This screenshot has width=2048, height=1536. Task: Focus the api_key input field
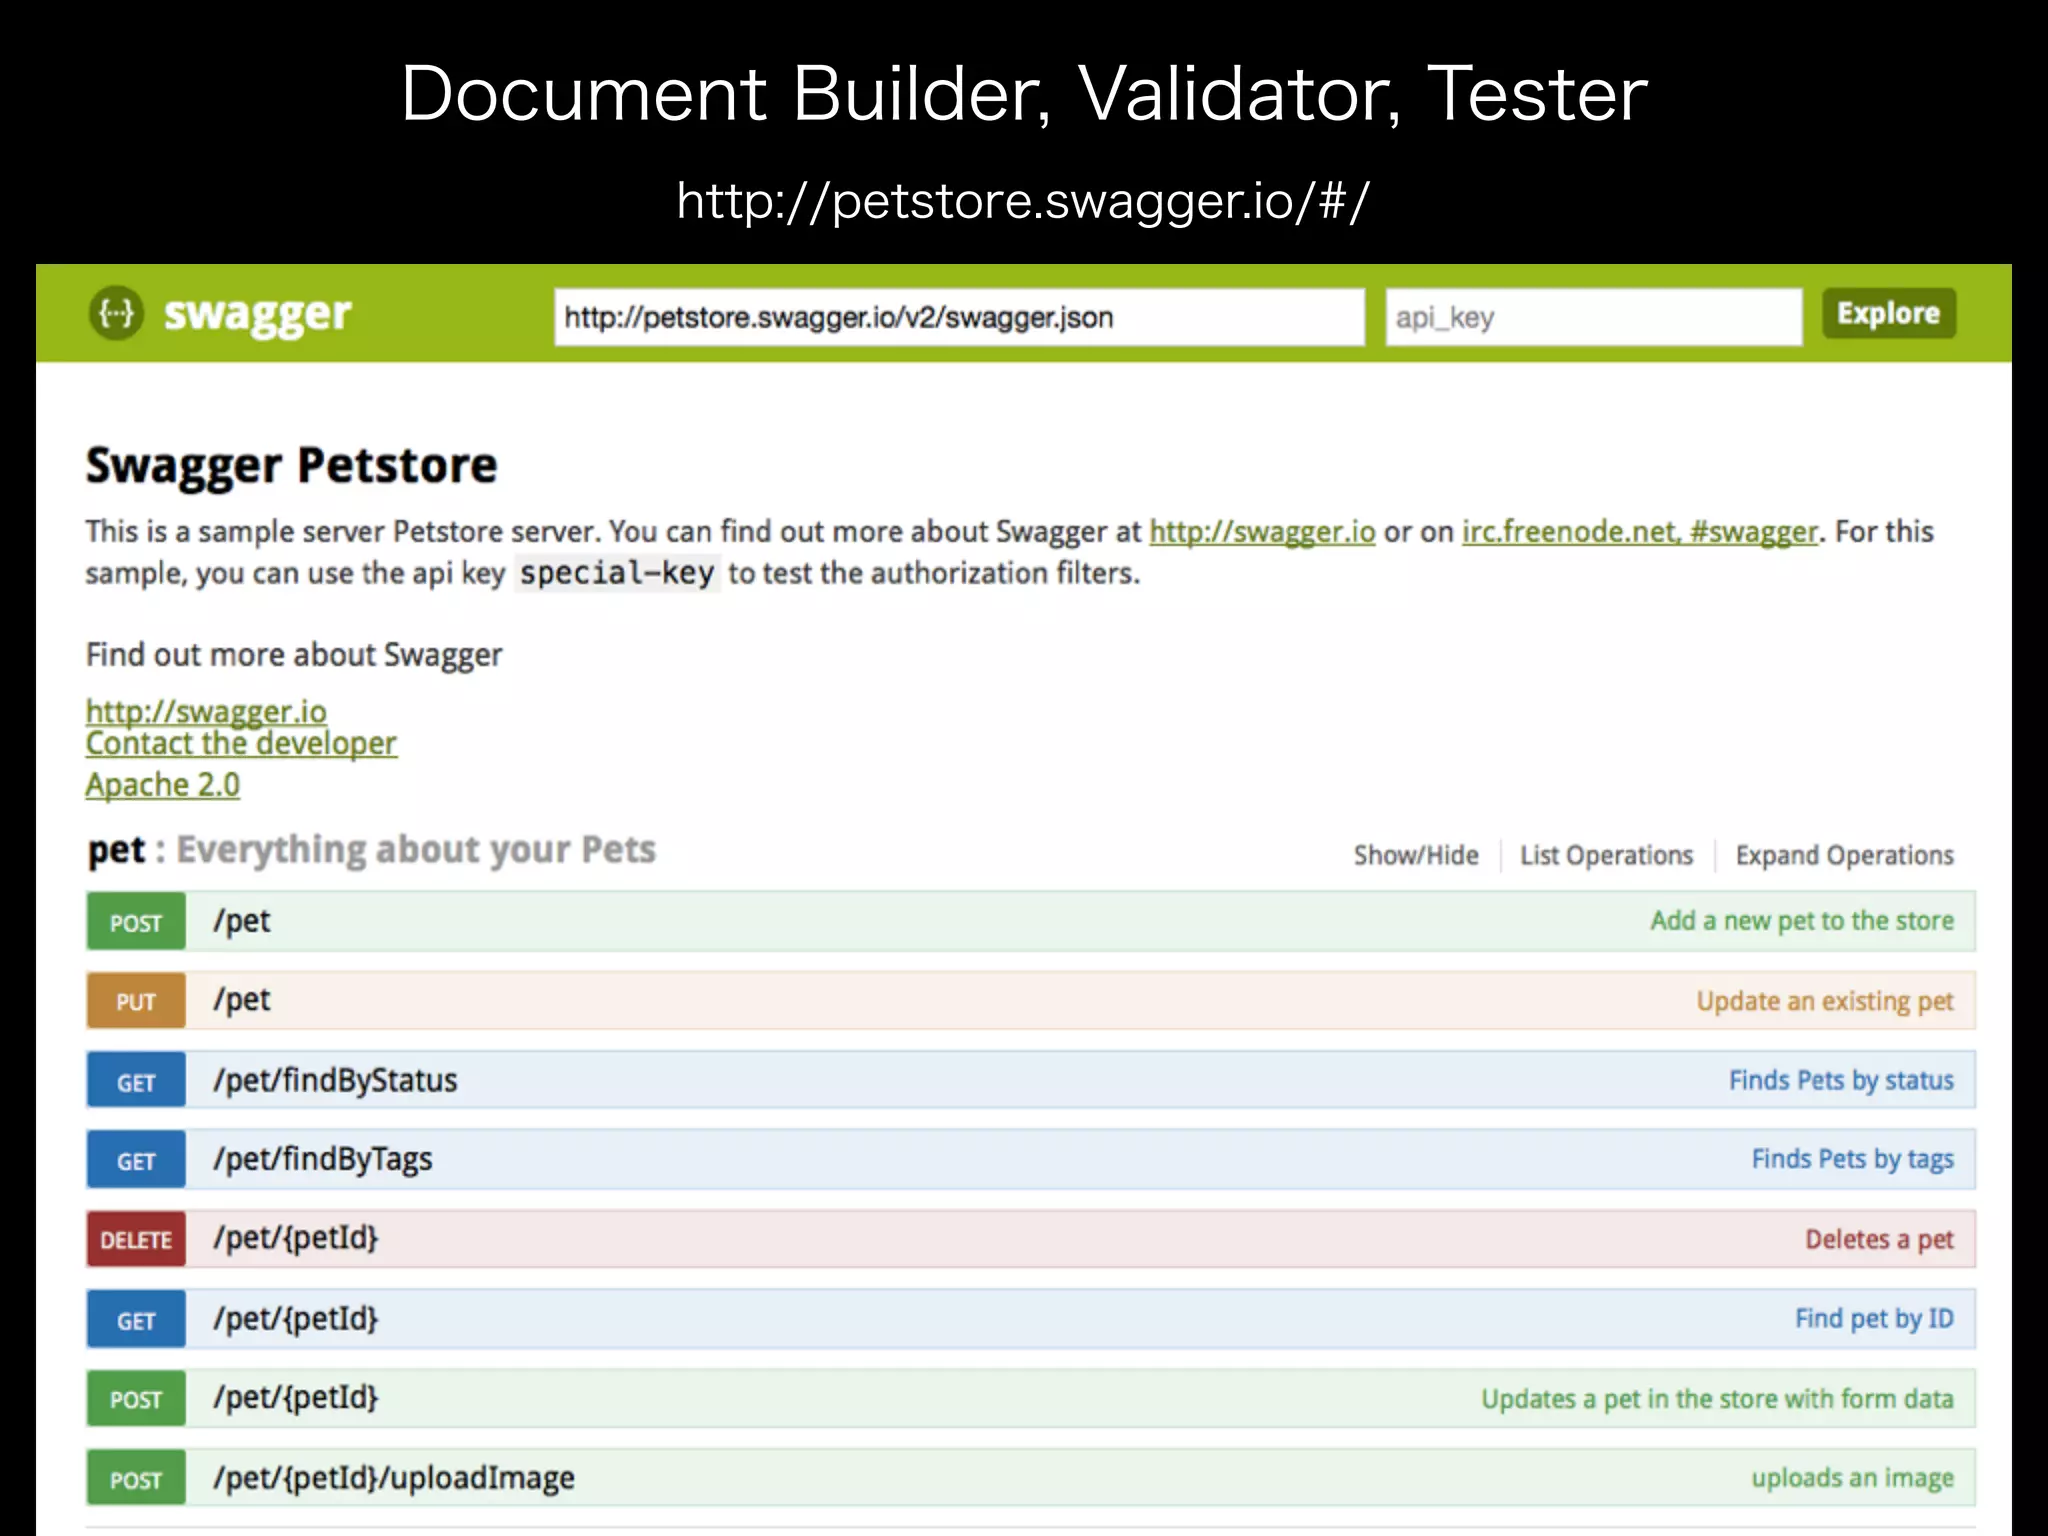(x=1593, y=317)
